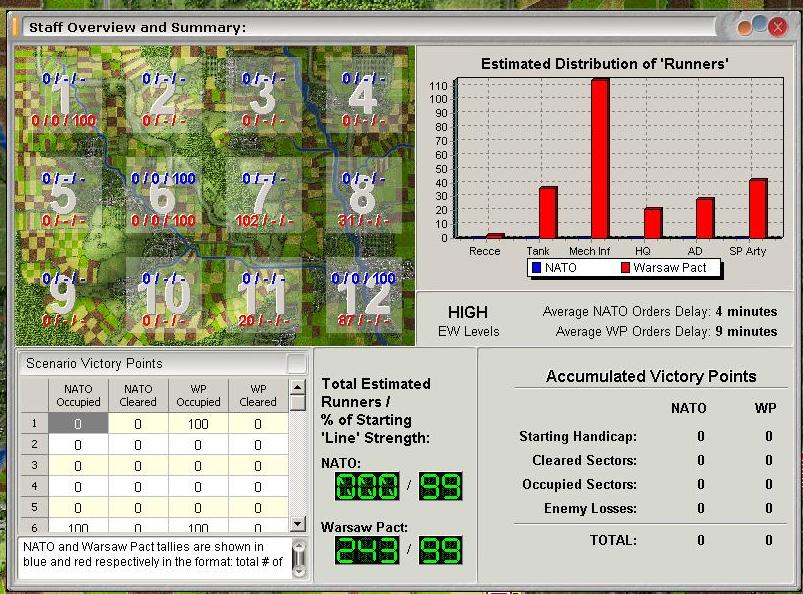Click the WP Occupied cell showing 100 in row 1

(x=198, y=423)
